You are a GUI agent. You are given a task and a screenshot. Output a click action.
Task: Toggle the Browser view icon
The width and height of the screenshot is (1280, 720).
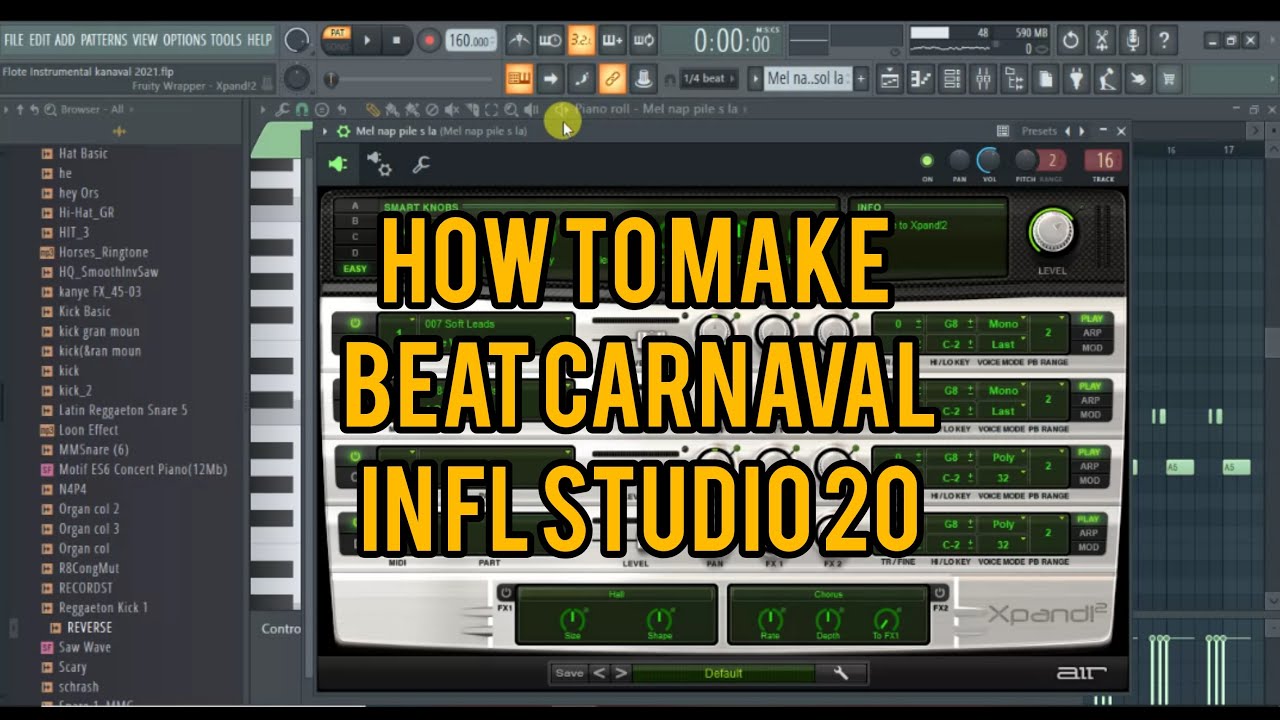pos(1014,78)
